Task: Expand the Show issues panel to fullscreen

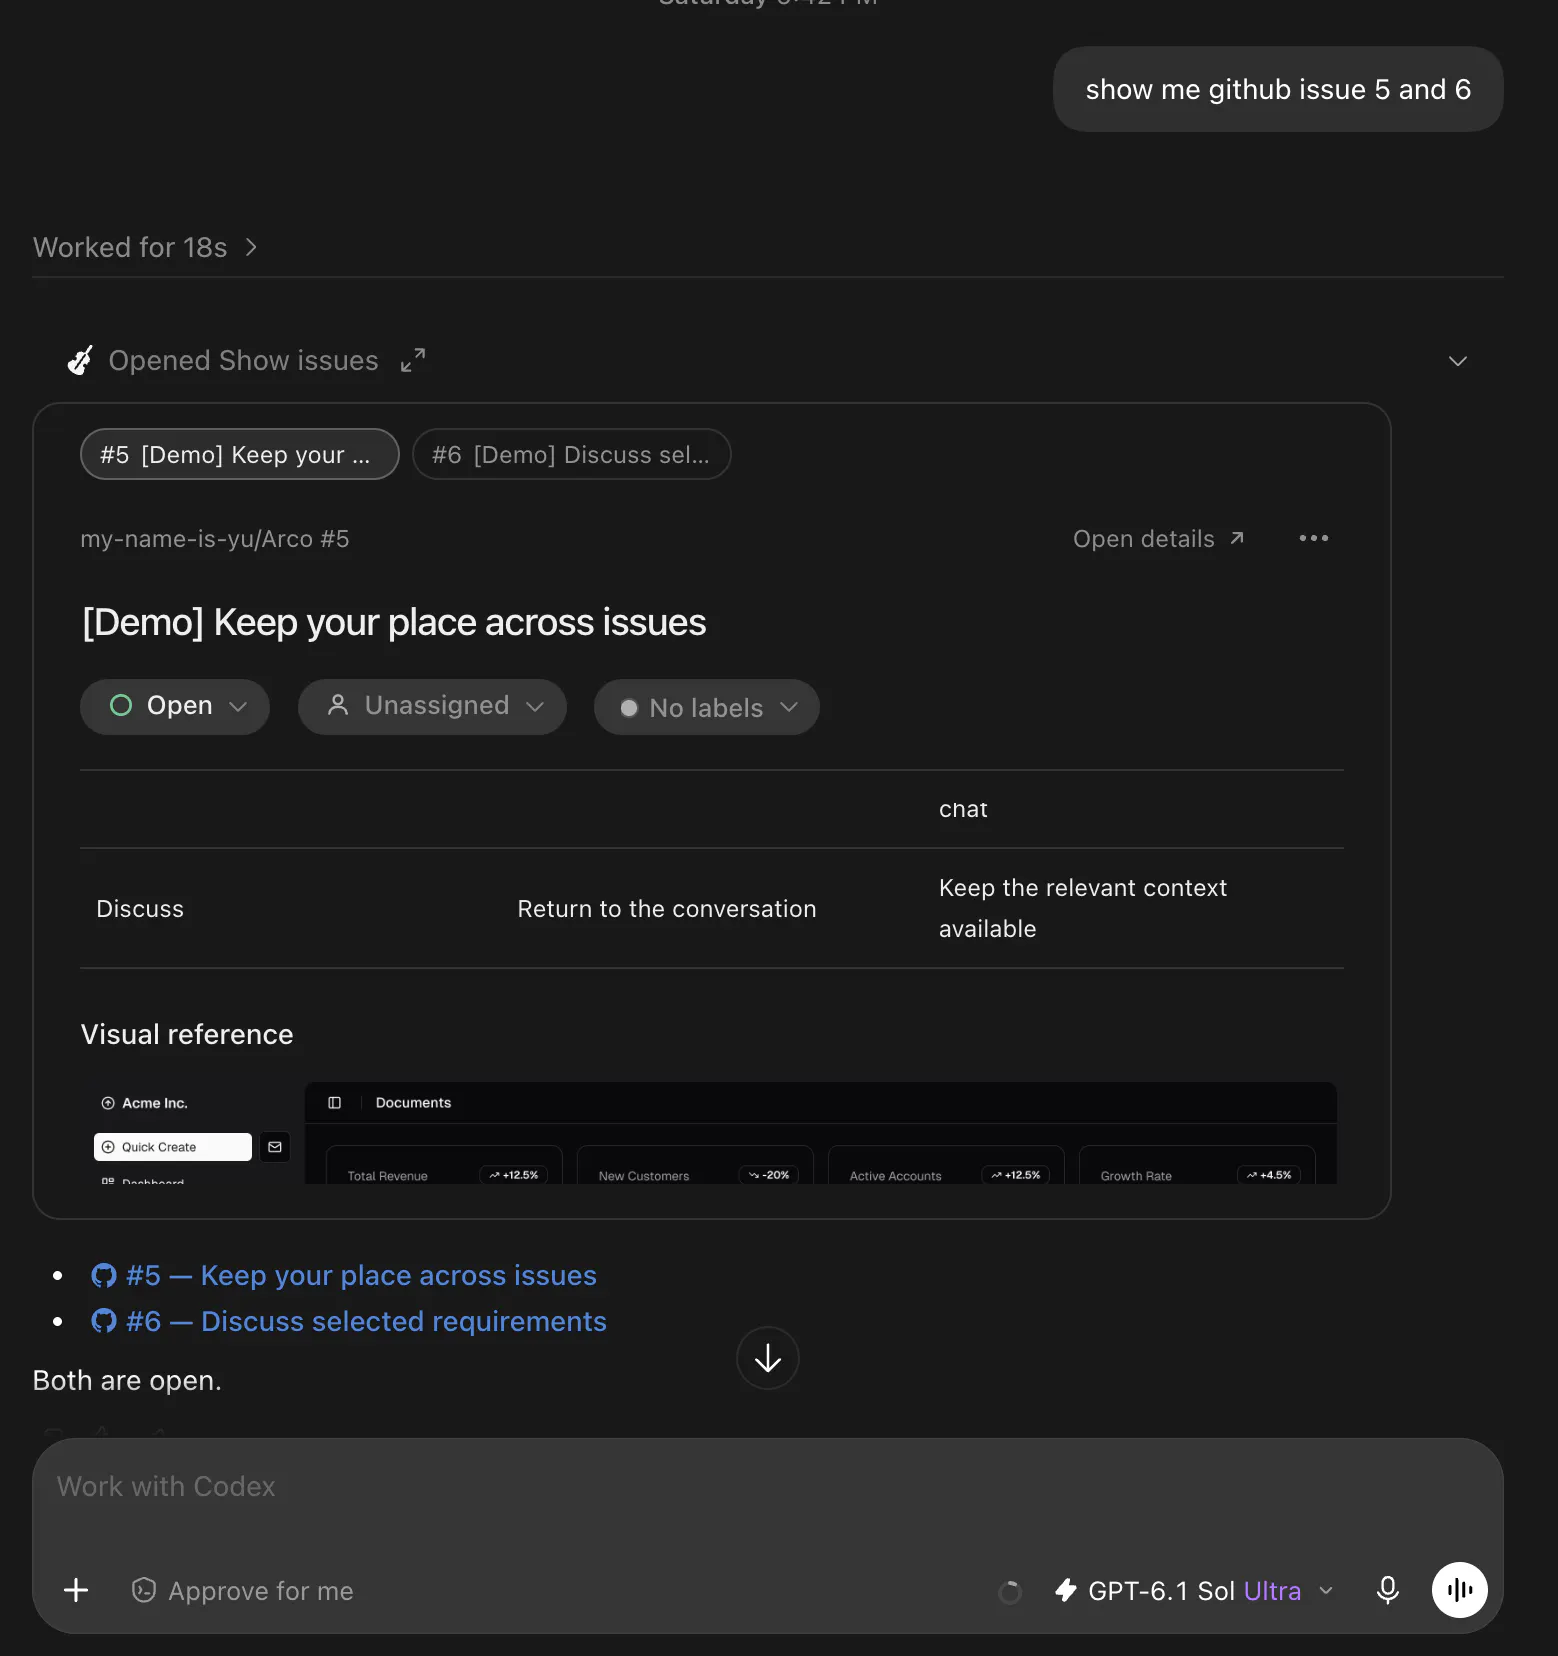Action: [x=413, y=360]
